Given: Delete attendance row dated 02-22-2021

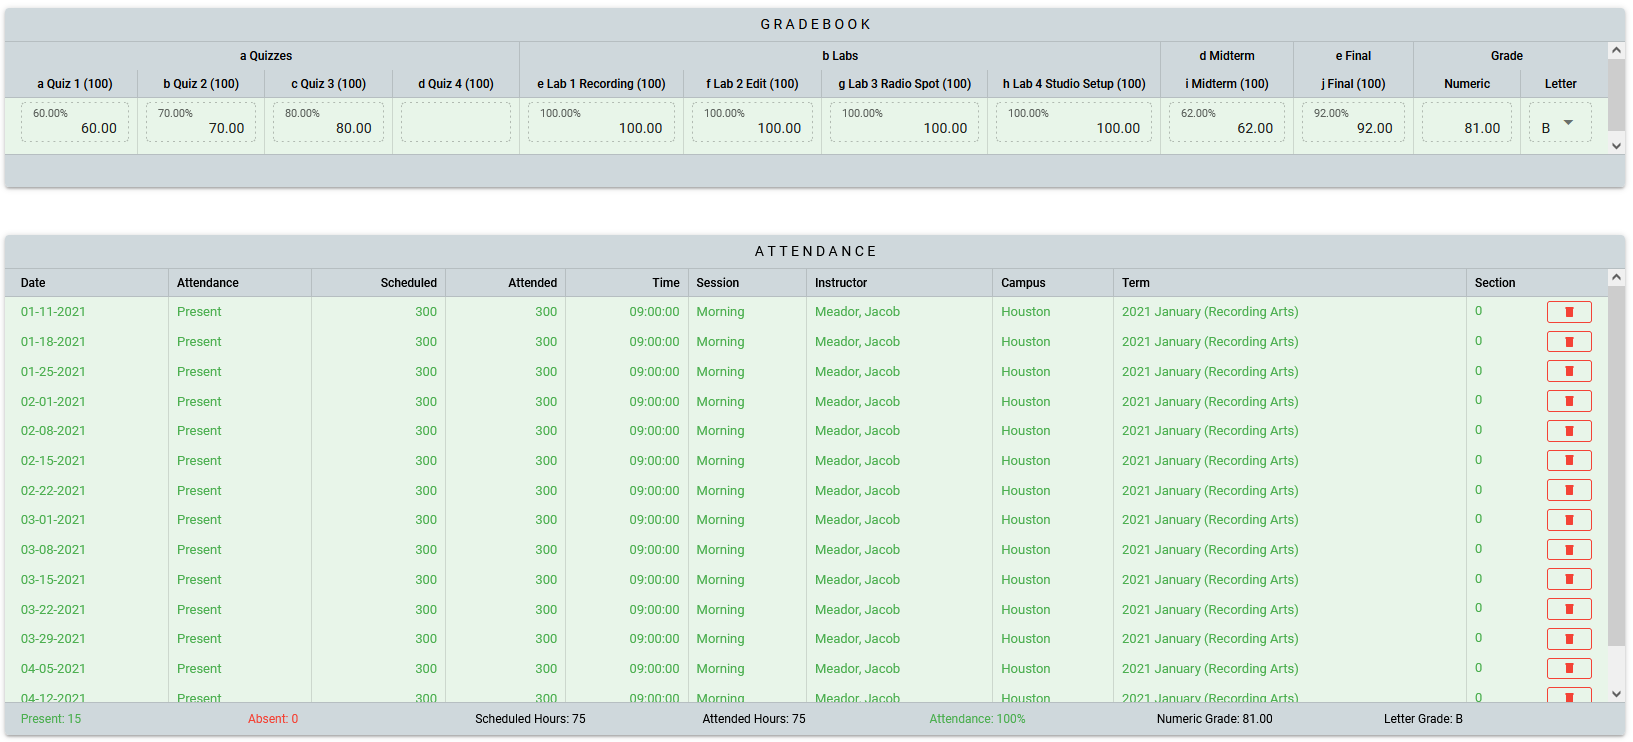Looking at the screenshot, I should [x=1568, y=491].
